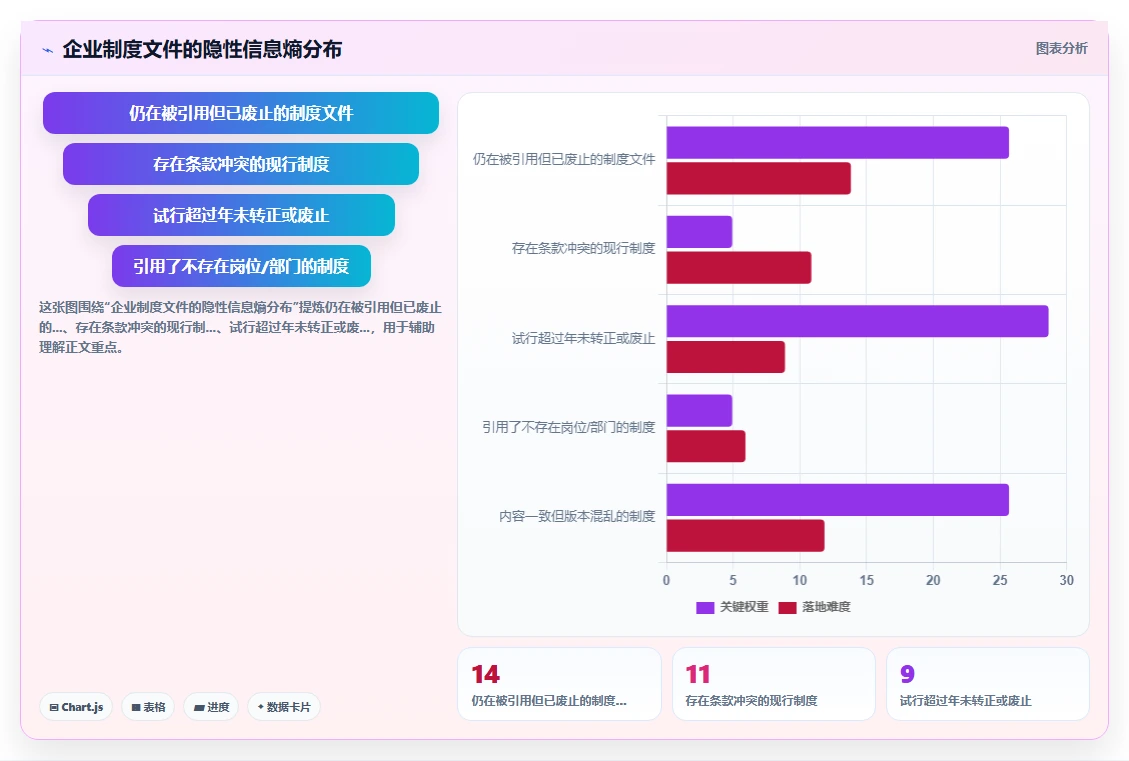
Task: Click red bar for 内容一致但版本混乱的制度
Action: [745, 536]
